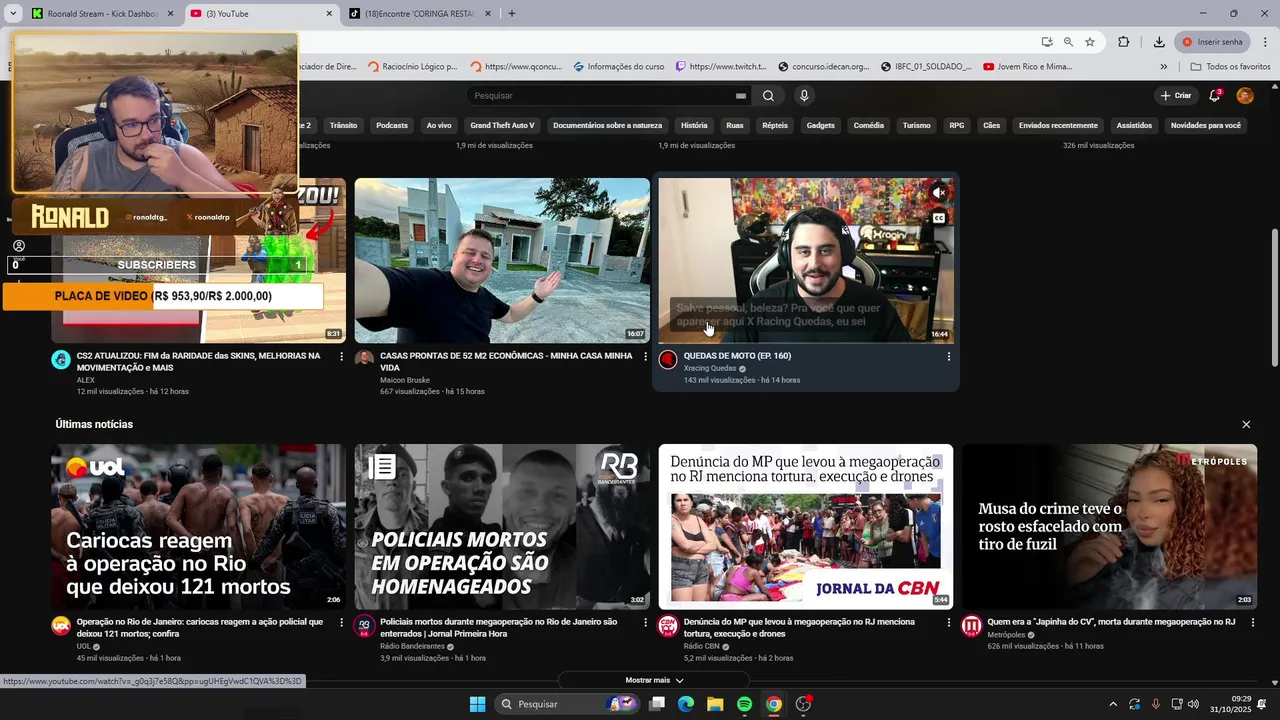Open more options for Japinha do CV video
Image resolution: width=1280 pixels, height=720 pixels.
tap(1252, 622)
